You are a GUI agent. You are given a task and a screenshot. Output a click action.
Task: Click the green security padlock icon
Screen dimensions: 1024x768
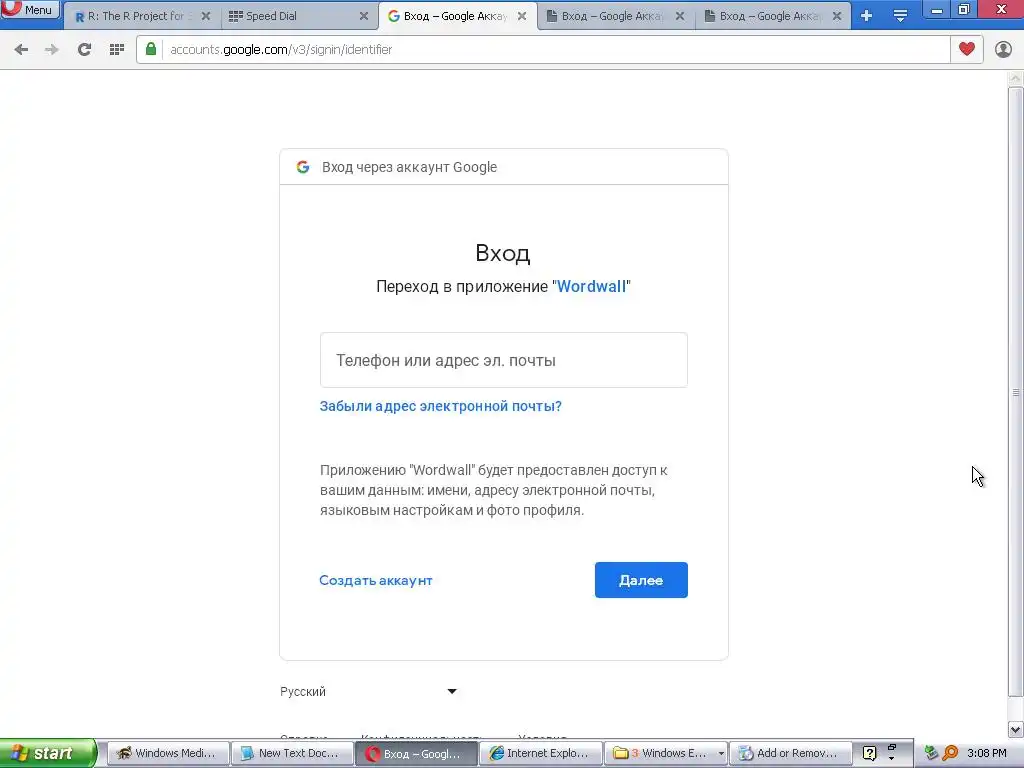[x=151, y=49]
